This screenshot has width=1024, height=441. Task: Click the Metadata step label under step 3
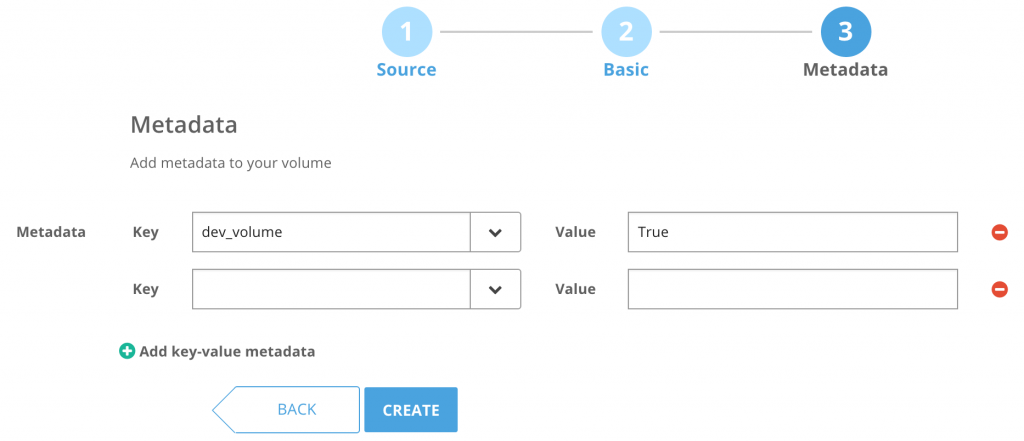(x=845, y=70)
